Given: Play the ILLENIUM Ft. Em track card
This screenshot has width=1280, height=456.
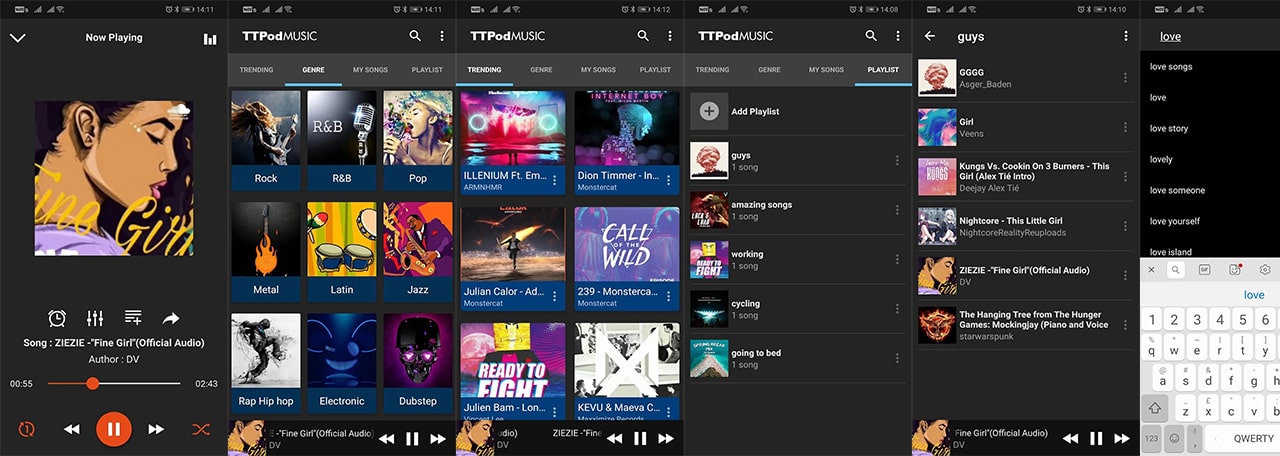Looking at the screenshot, I should pyautogui.click(x=513, y=142).
